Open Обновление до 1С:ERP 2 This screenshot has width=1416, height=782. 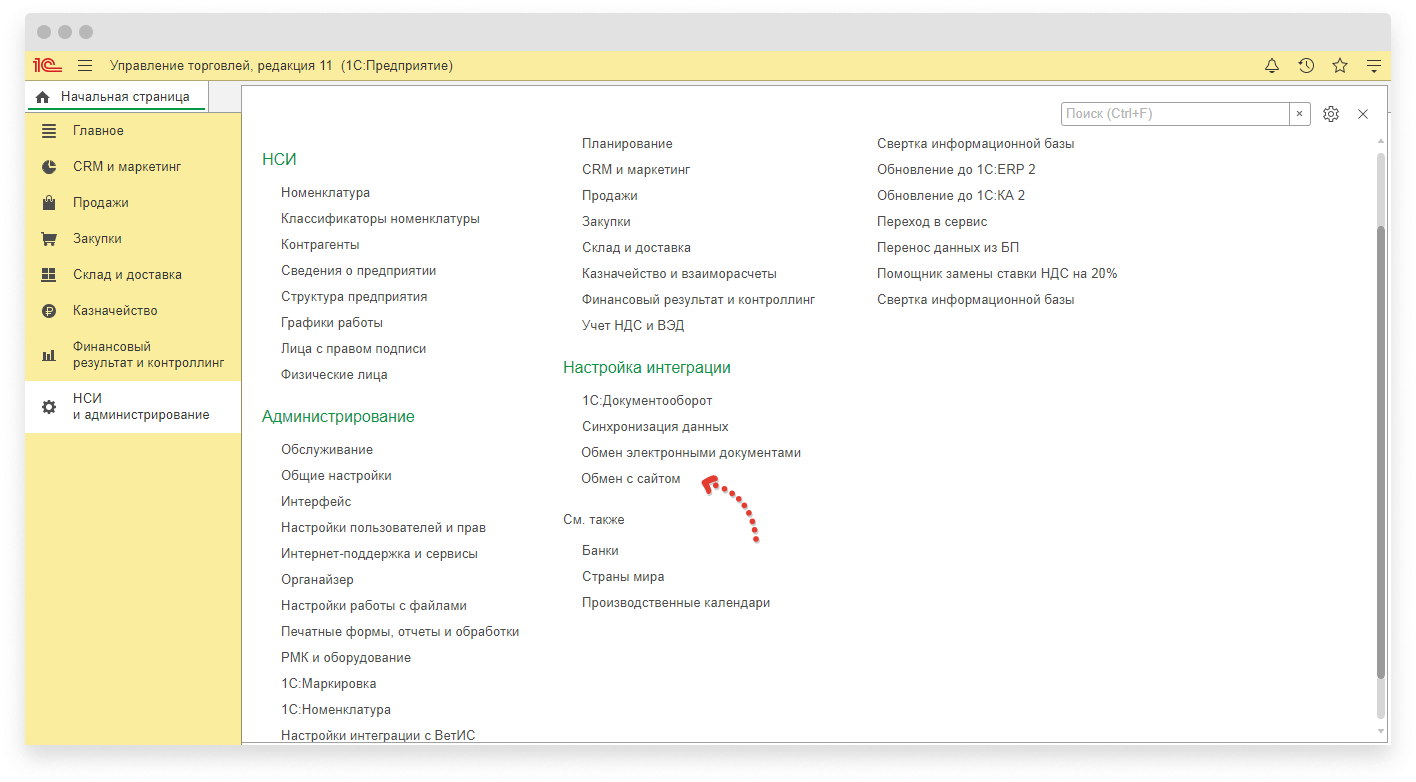pyautogui.click(x=956, y=170)
